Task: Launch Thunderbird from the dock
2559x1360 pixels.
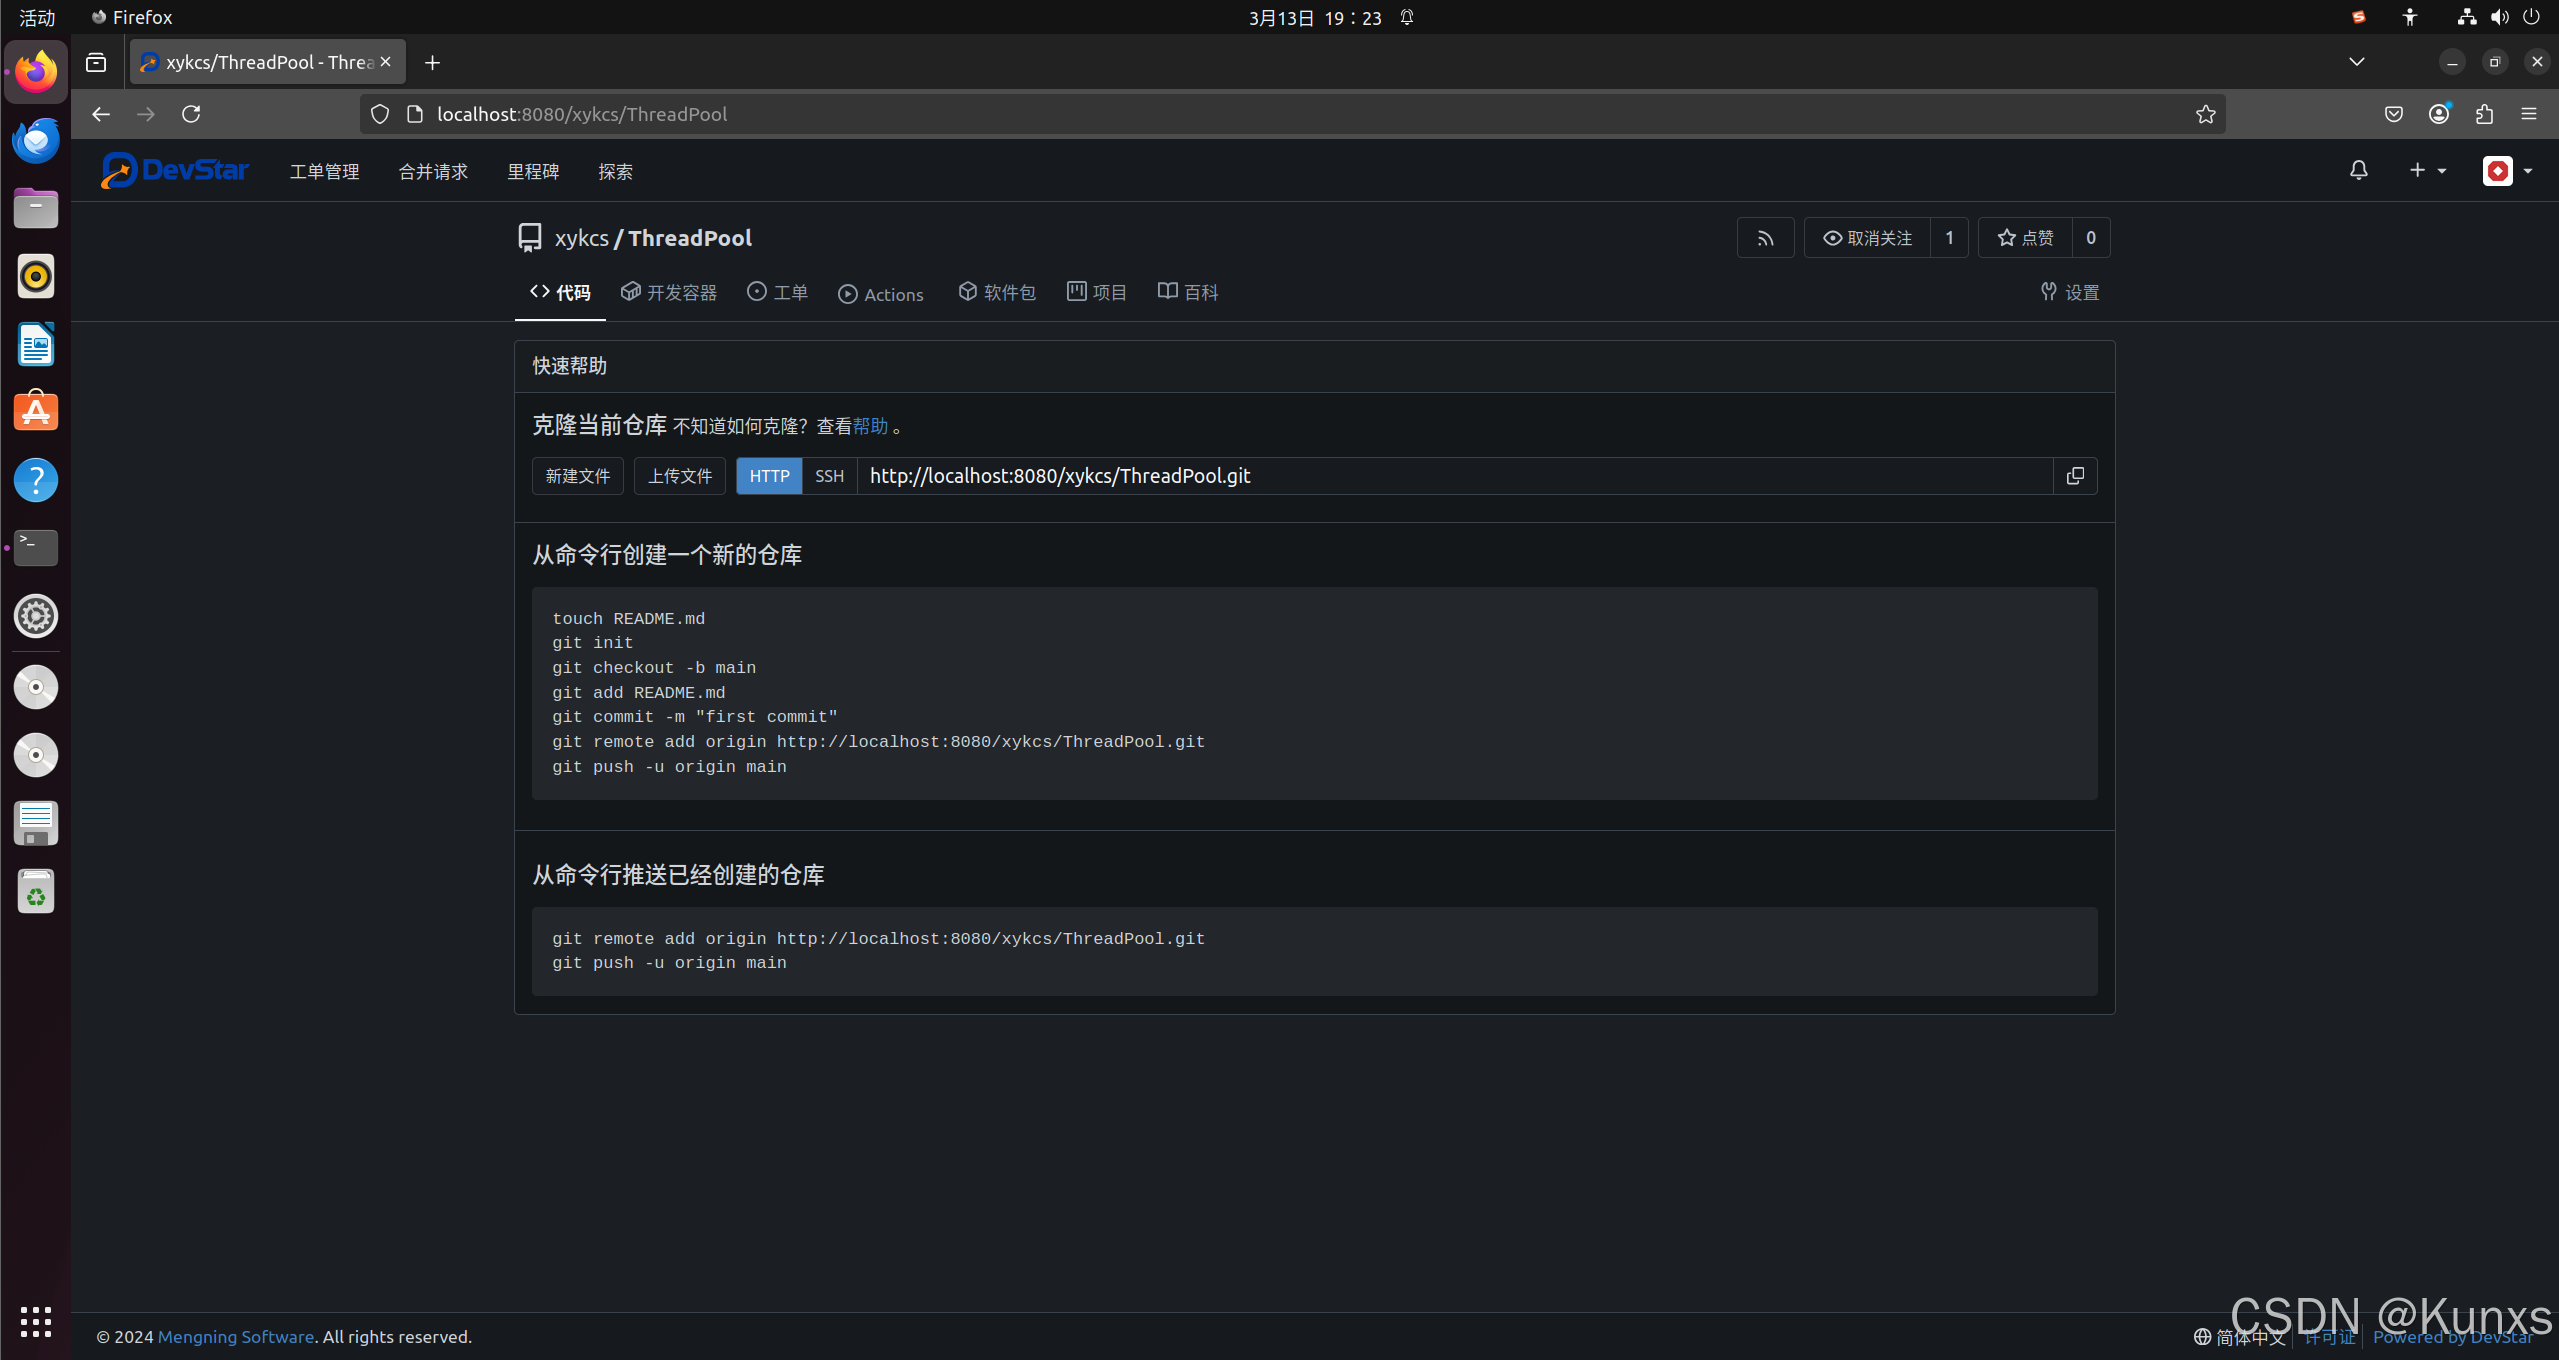Action: (35, 141)
